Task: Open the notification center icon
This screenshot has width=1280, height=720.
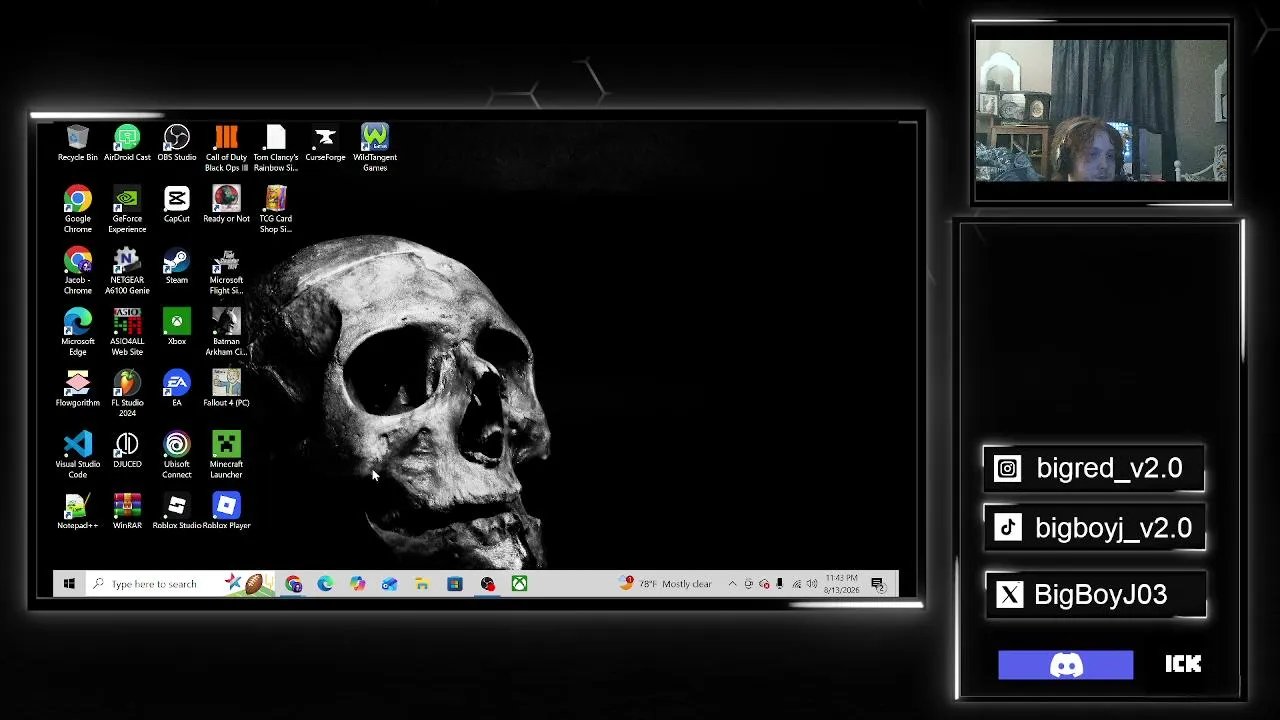Action: pyautogui.click(x=878, y=584)
